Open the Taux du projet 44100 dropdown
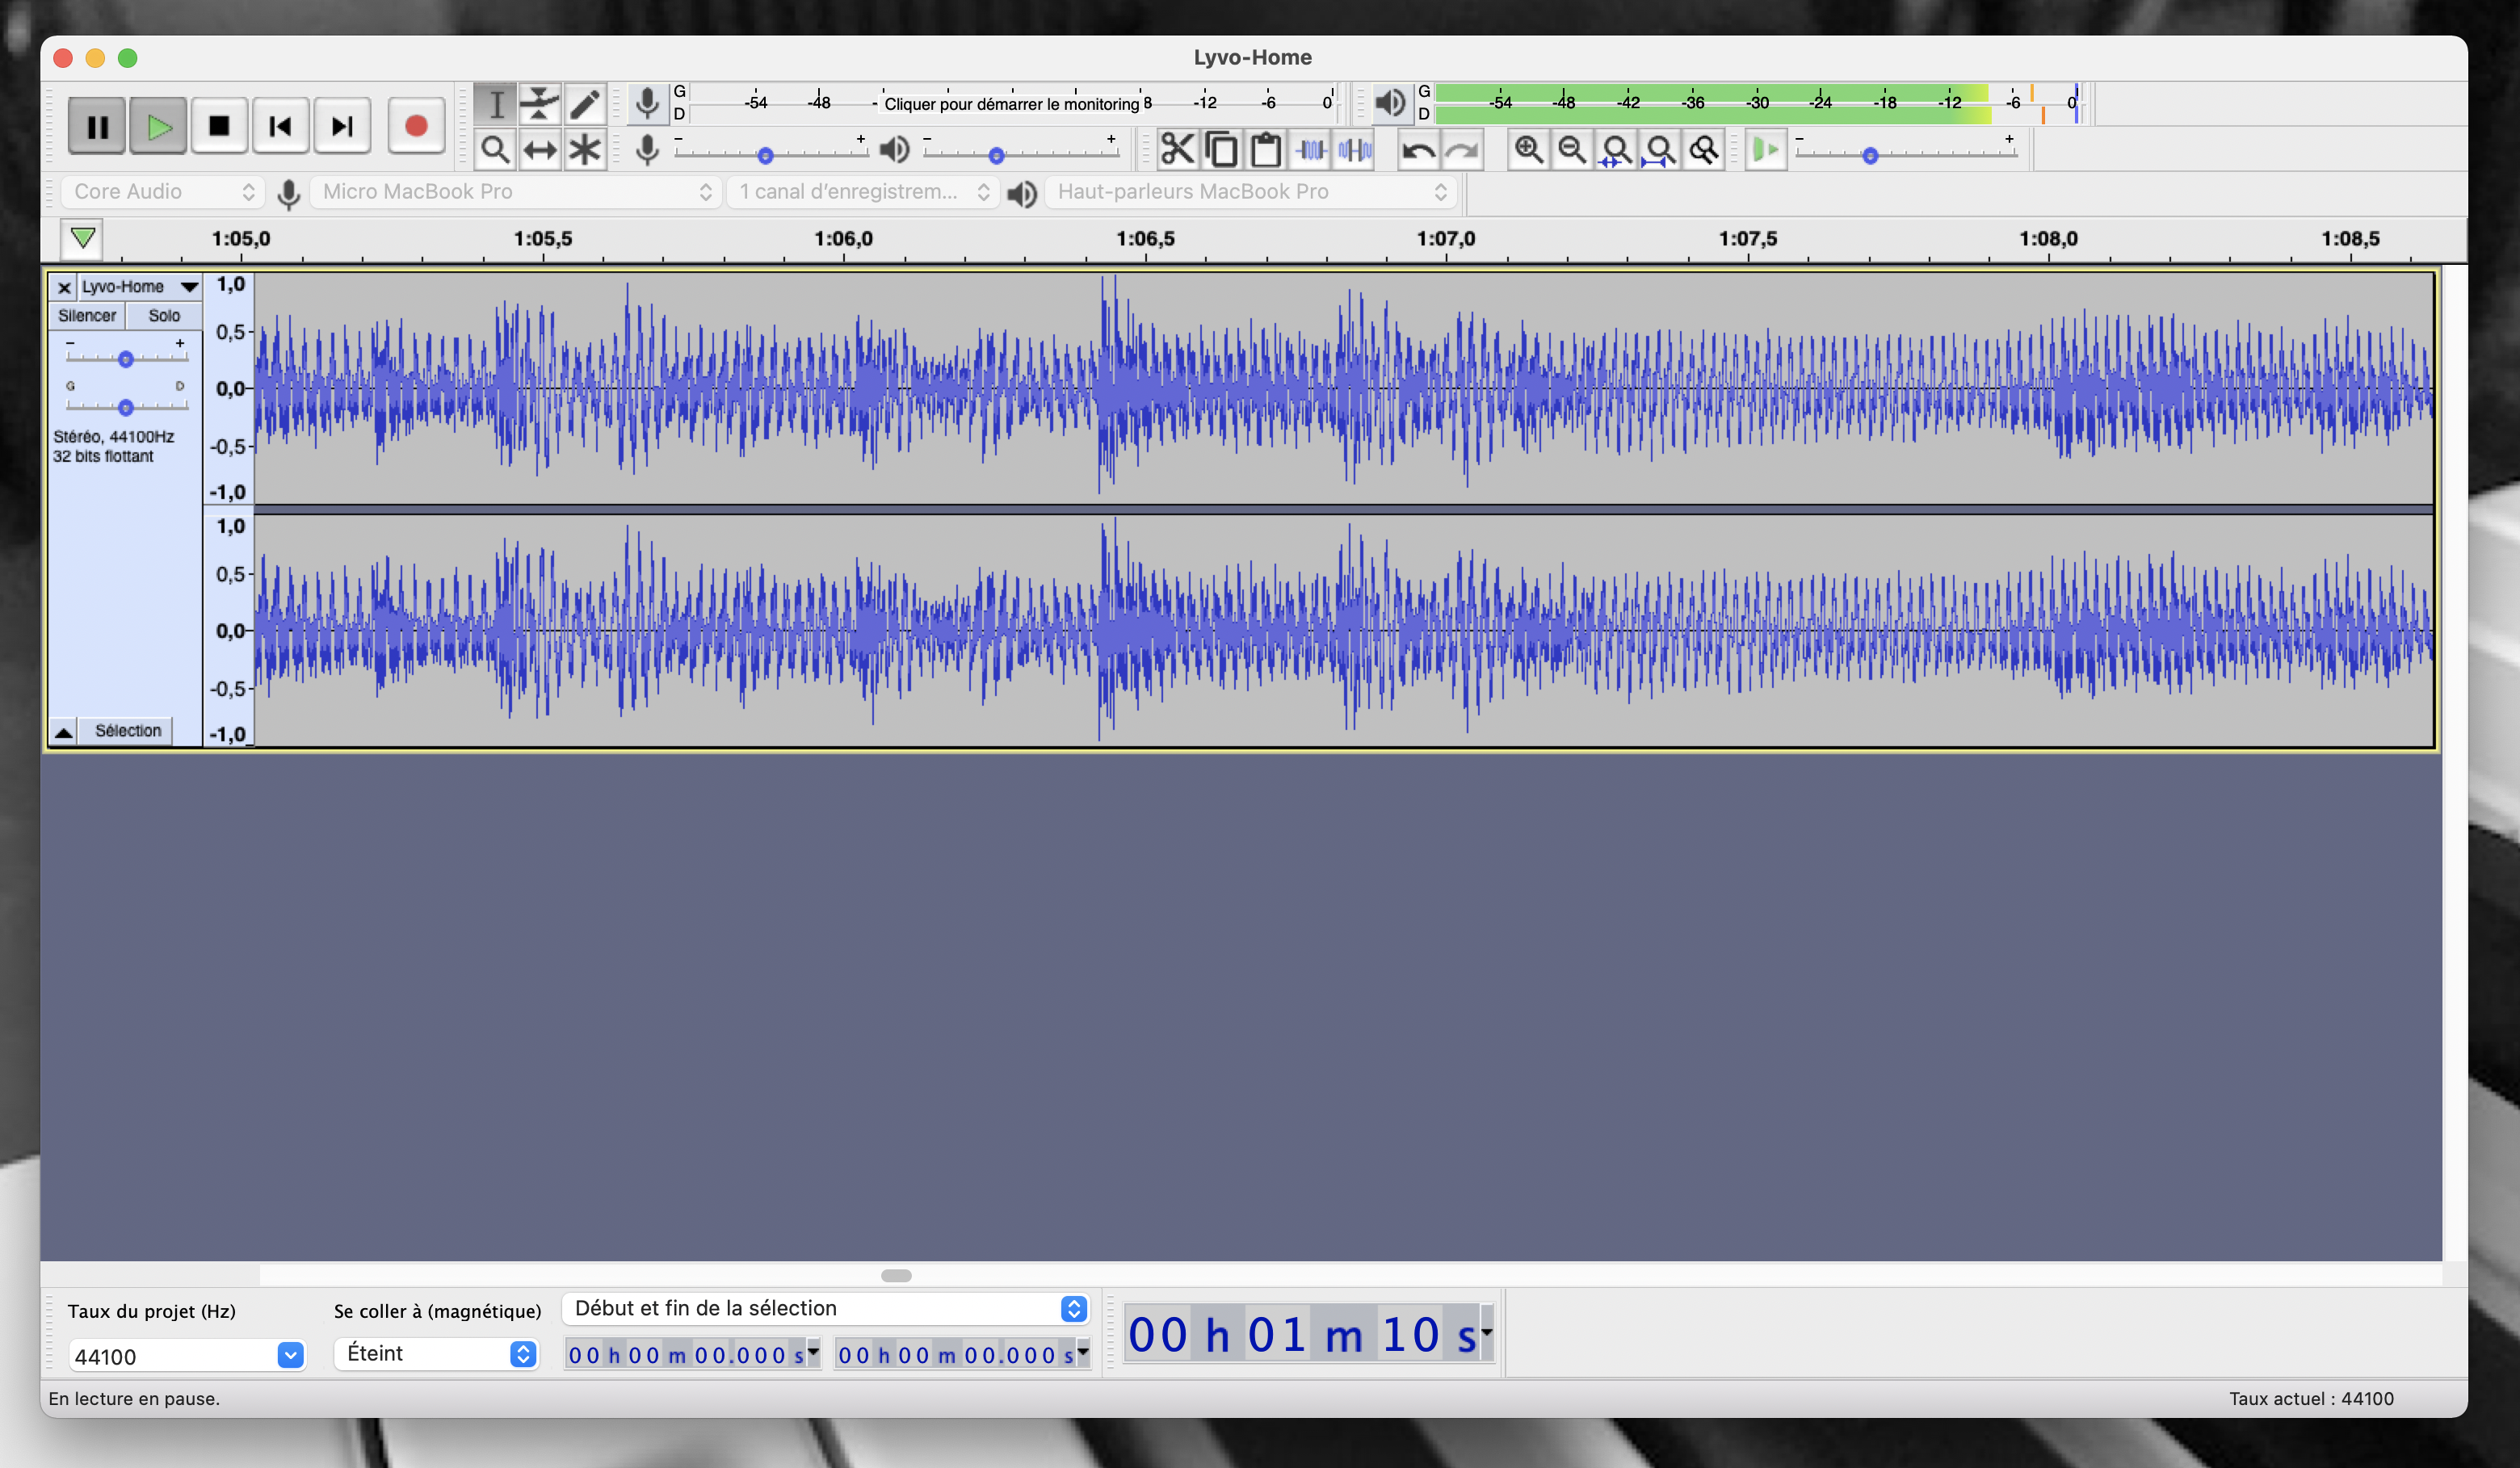The height and width of the screenshot is (1468, 2520). click(186, 1355)
